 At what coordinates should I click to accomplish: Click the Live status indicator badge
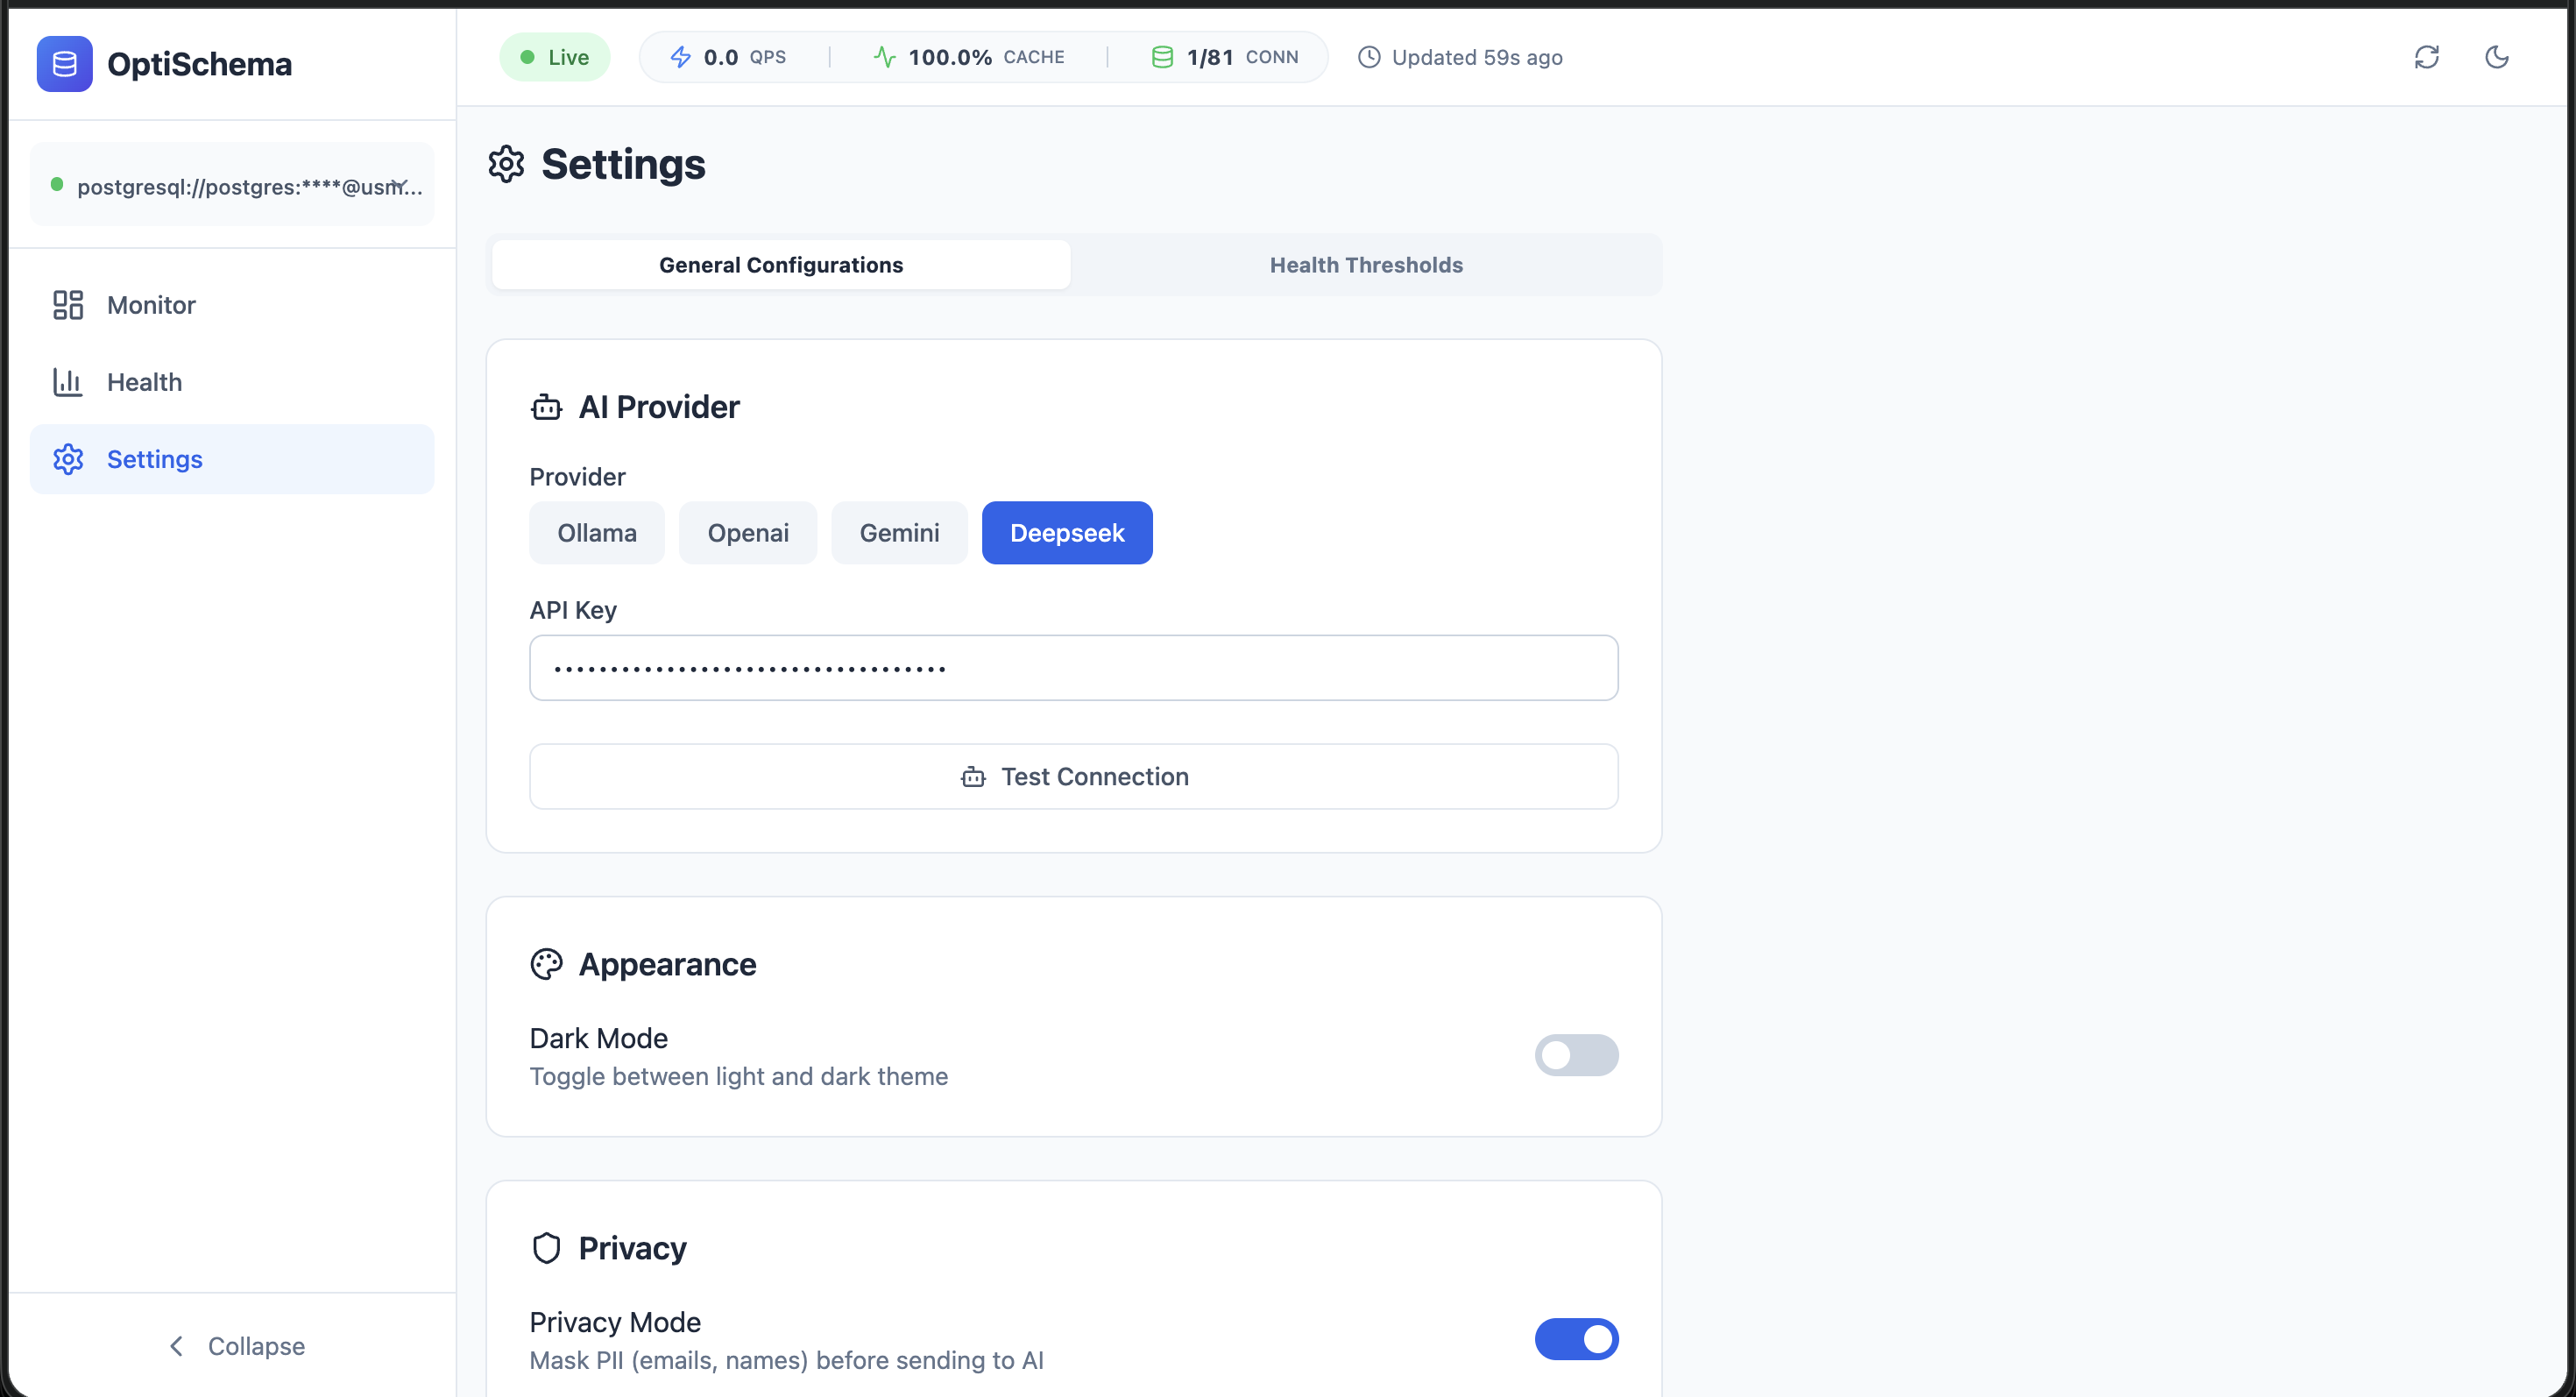point(554,57)
